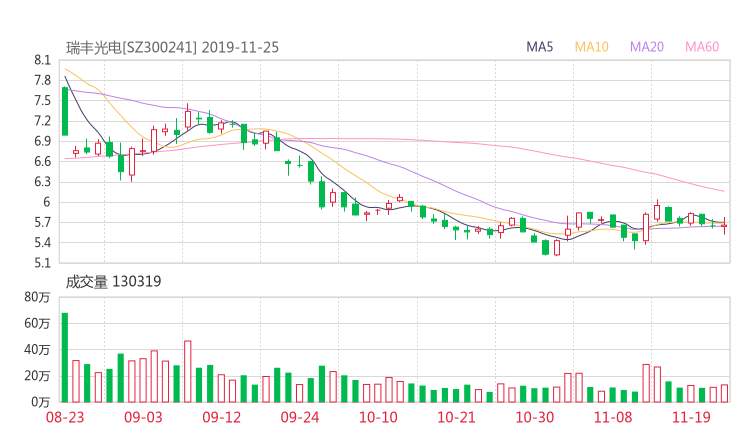Click the 10-21 date label
740x440 pixels.
456,417
